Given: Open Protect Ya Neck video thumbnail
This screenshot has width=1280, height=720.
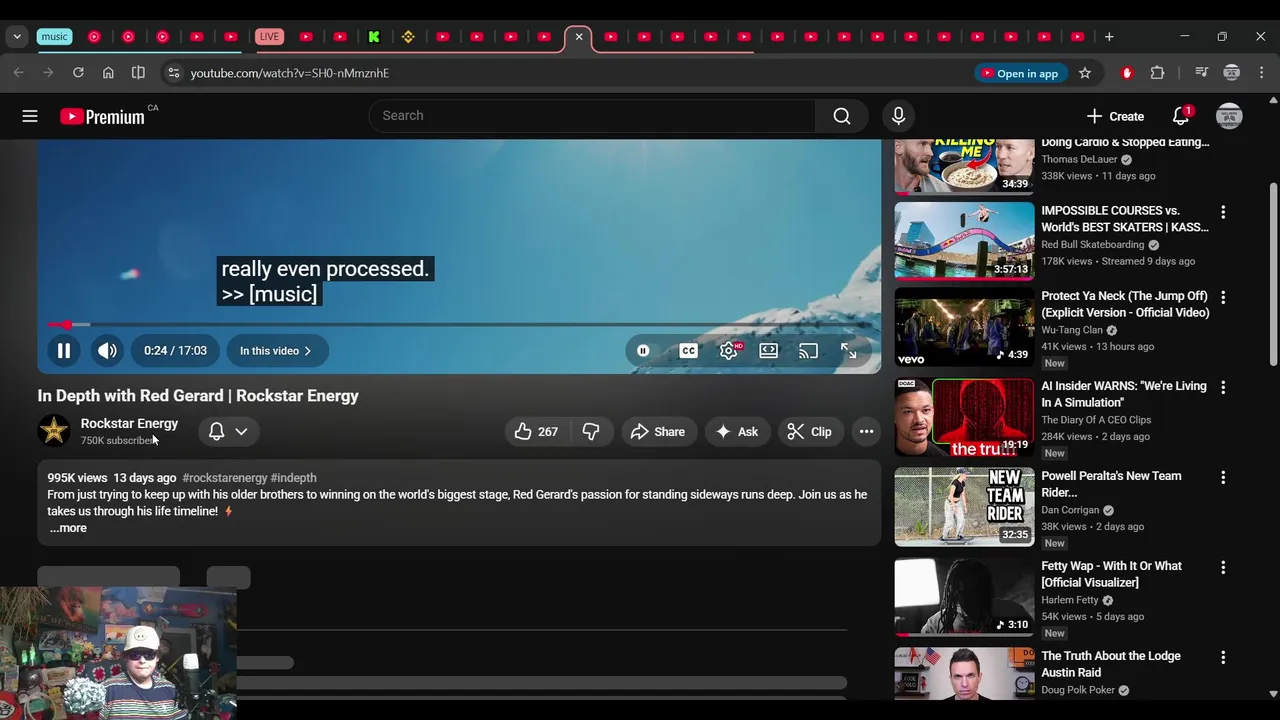Looking at the screenshot, I should tap(964, 327).
